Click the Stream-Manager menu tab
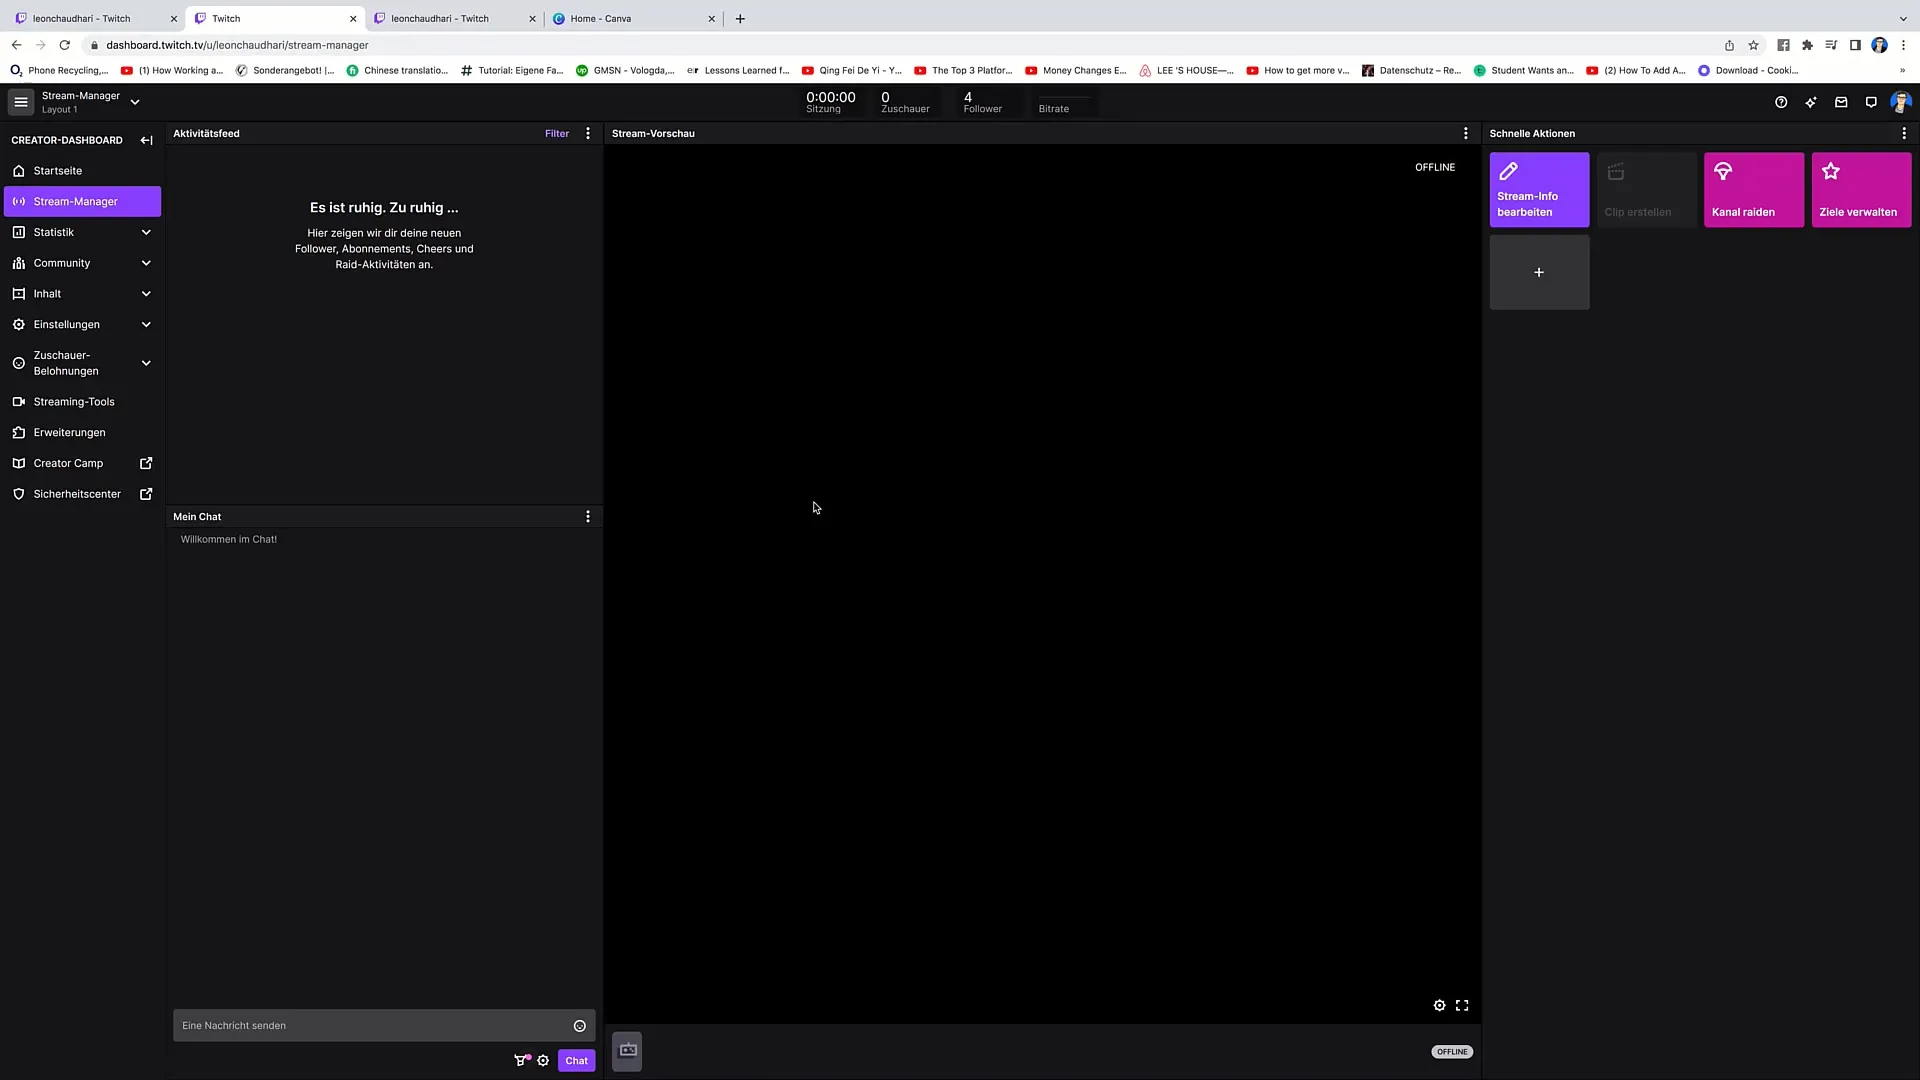The height and width of the screenshot is (1080, 1920). [75, 200]
